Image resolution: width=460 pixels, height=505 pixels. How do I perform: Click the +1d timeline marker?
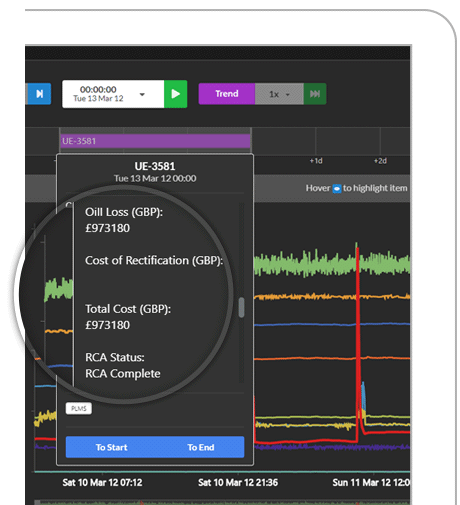(316, 161)
